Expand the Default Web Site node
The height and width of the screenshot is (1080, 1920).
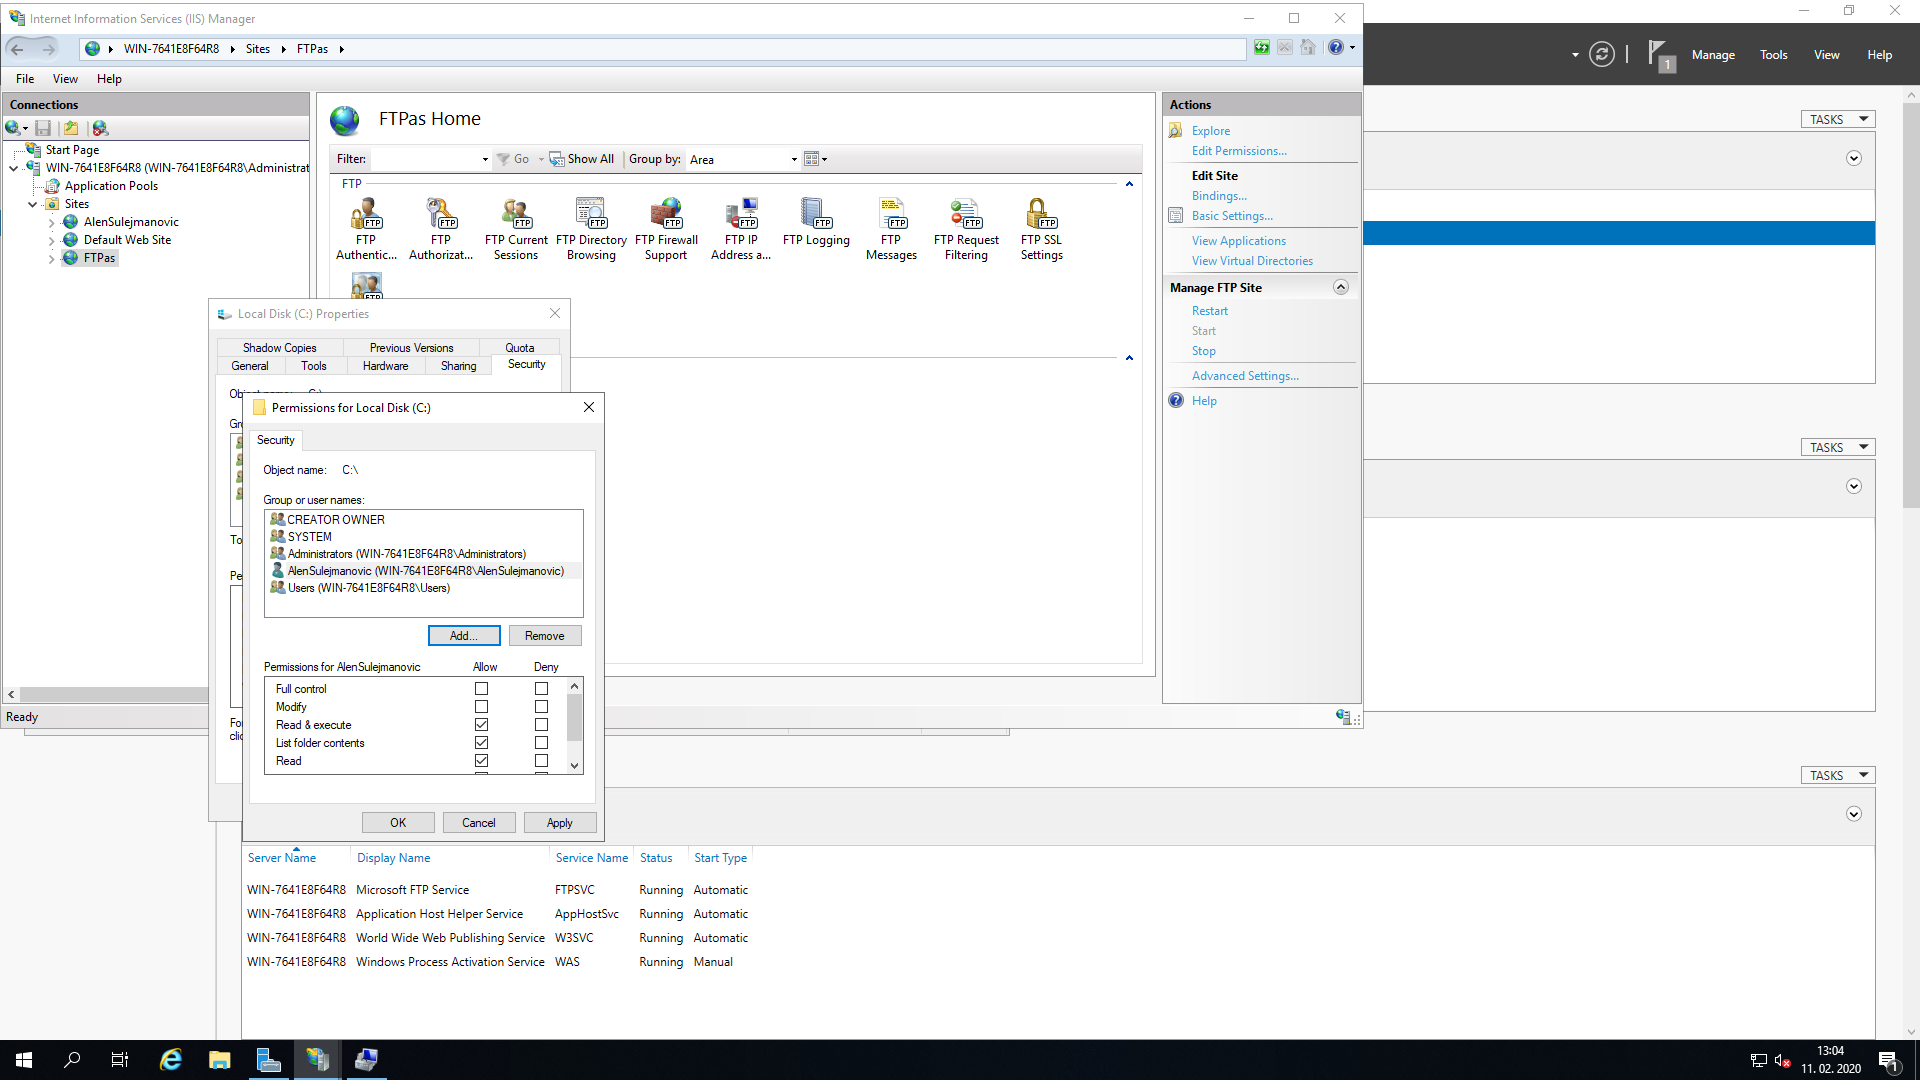click(x=52, y=240)
